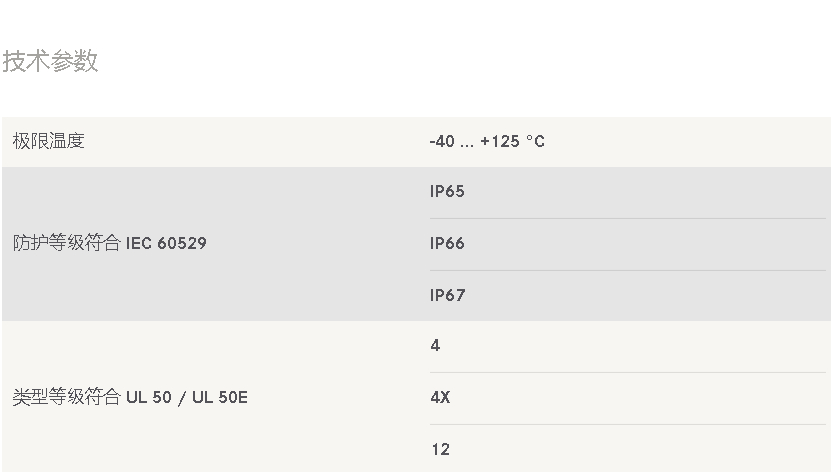Select the 防护等级符合 IEC 60529 label

(x=110, y=243)
